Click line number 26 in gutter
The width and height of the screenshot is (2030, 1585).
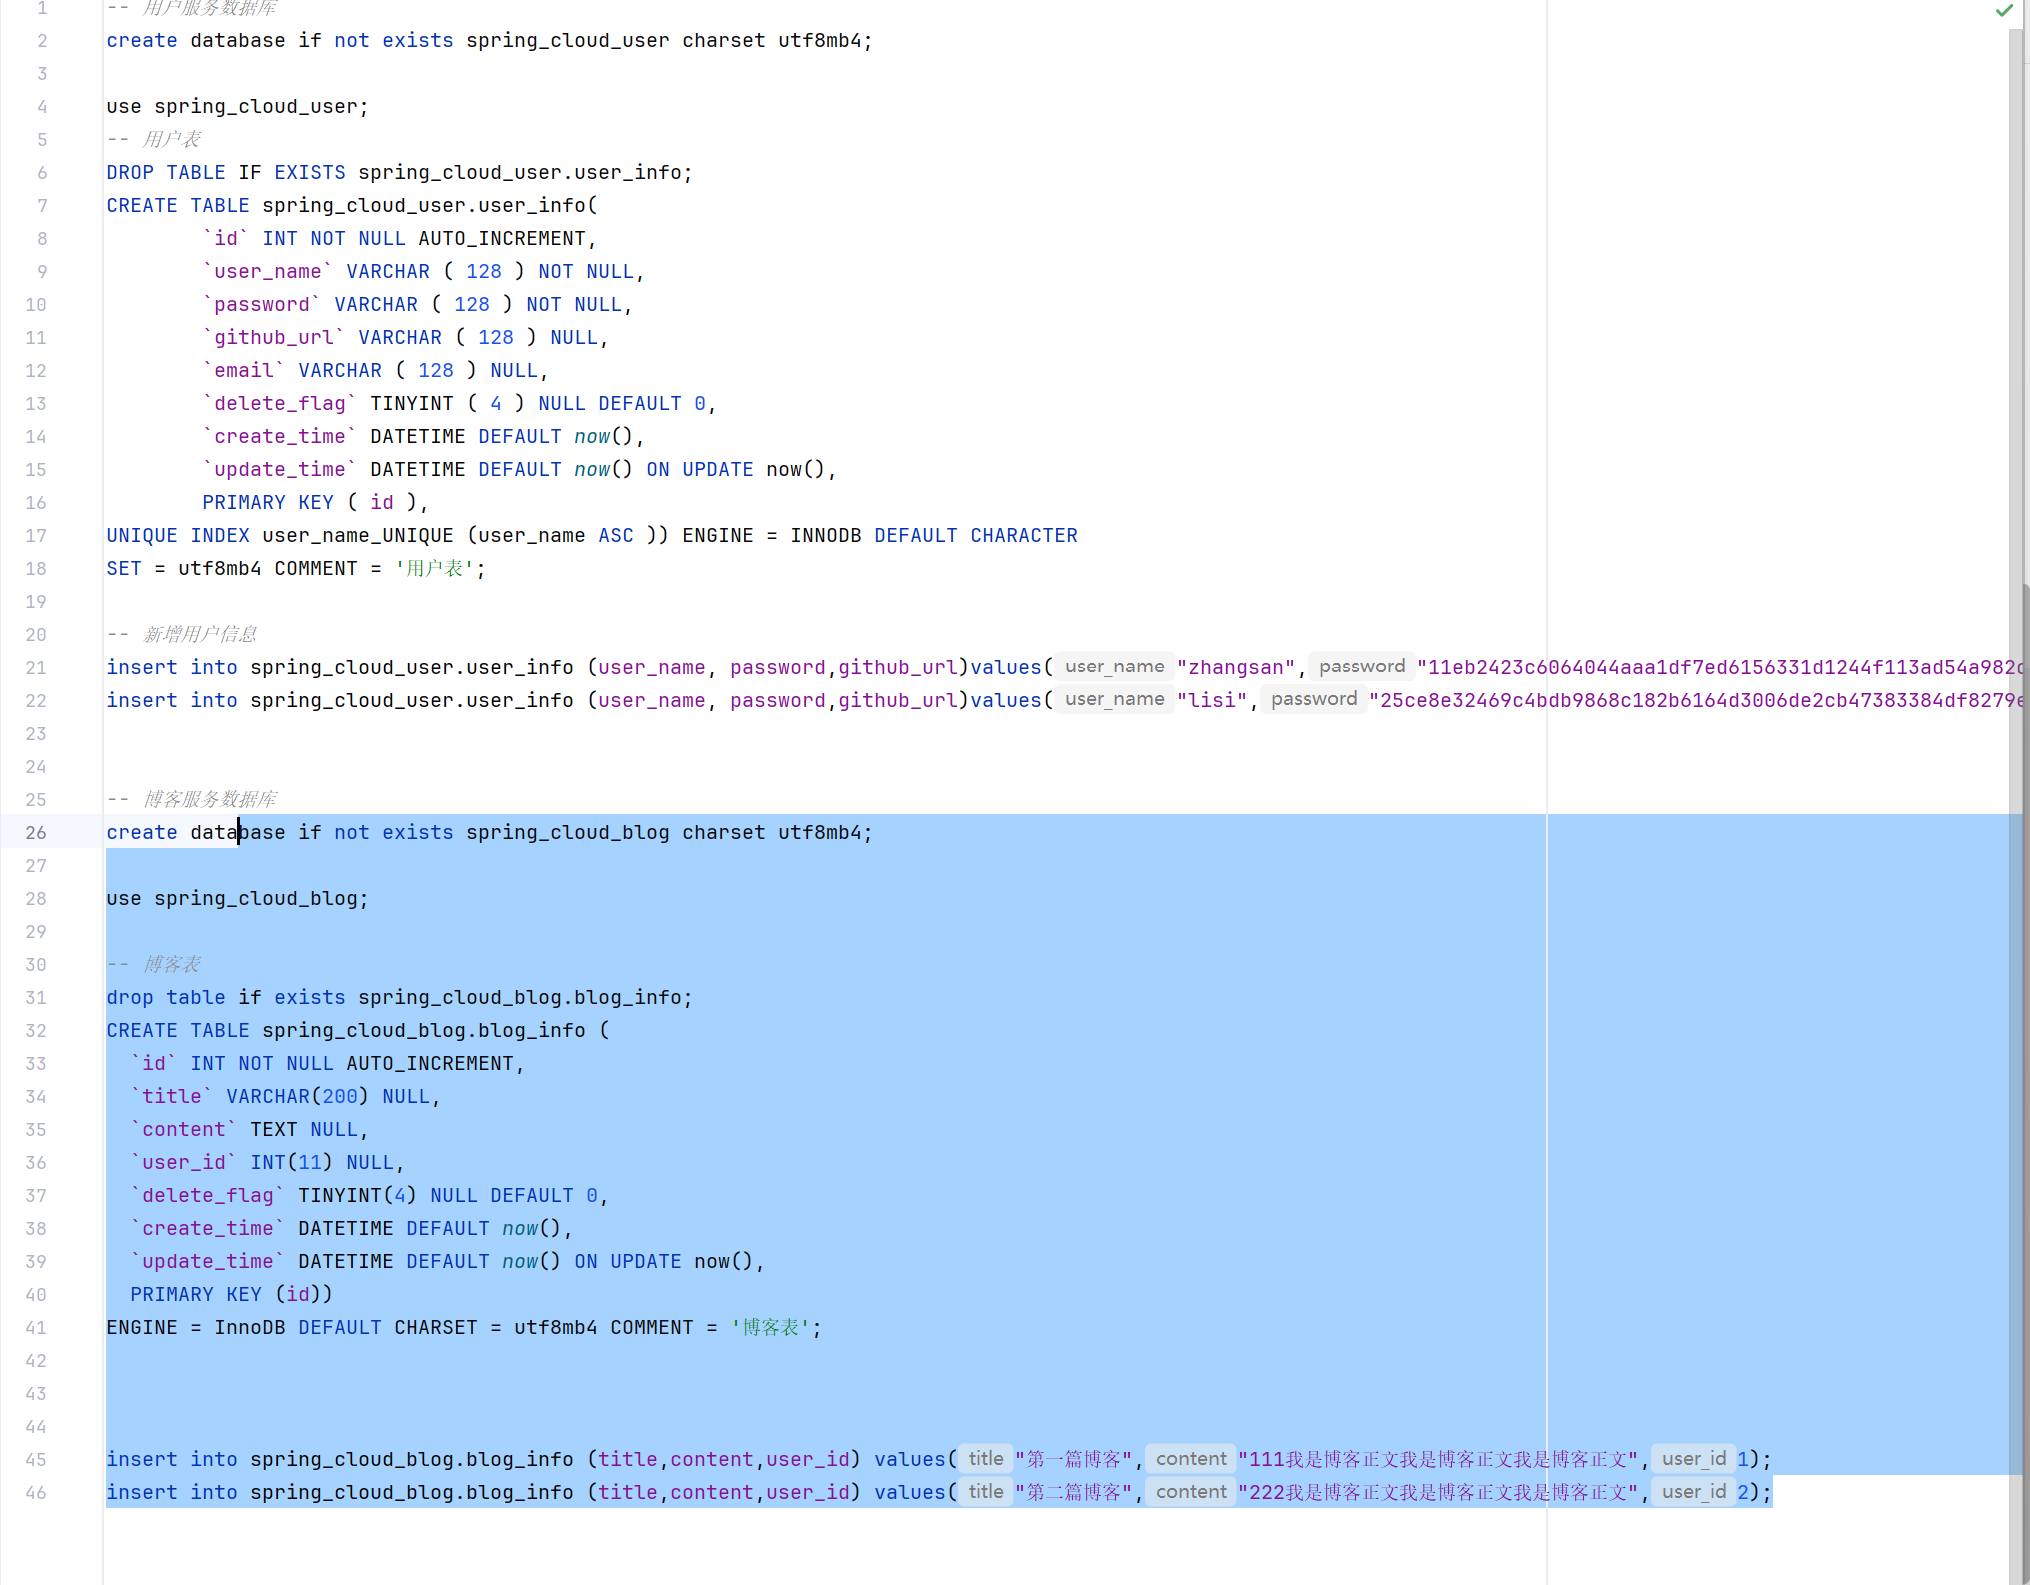point(36,832)
